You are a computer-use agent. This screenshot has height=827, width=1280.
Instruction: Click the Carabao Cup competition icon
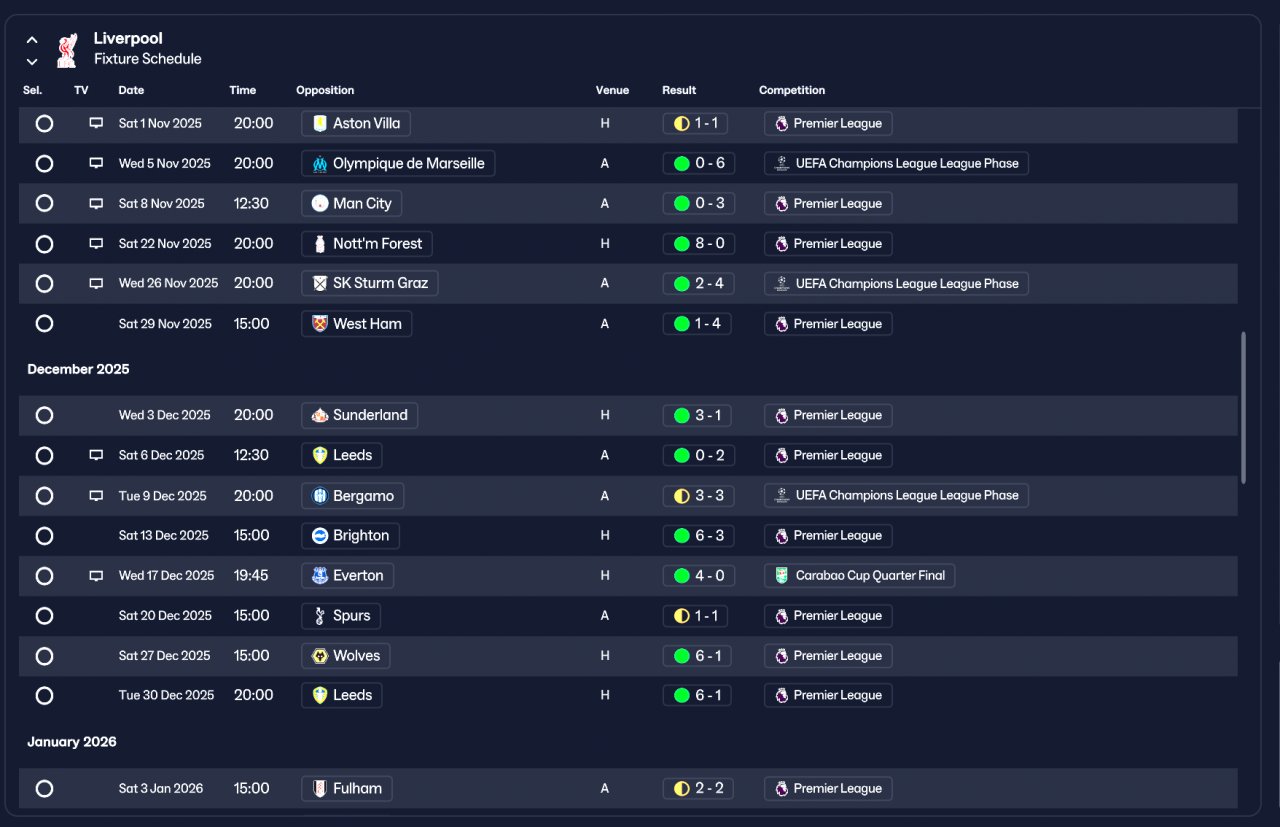[x=782, y=576]
